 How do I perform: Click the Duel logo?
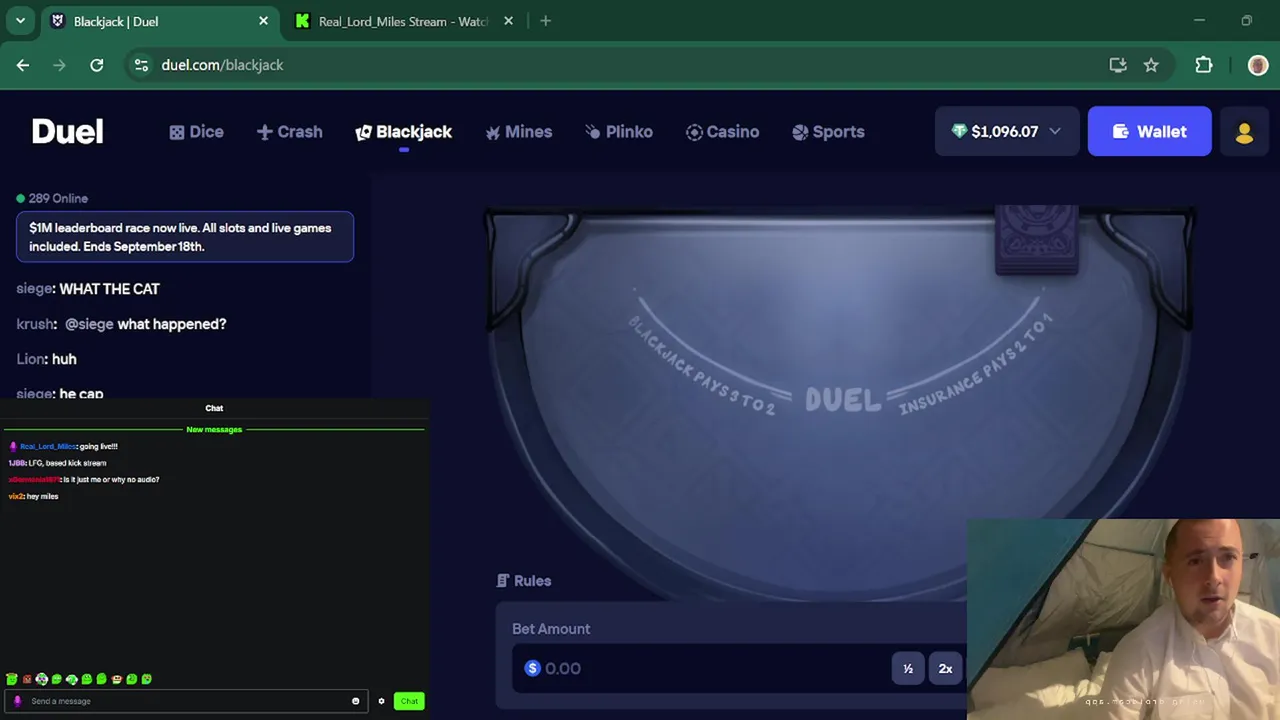(67, 132)
